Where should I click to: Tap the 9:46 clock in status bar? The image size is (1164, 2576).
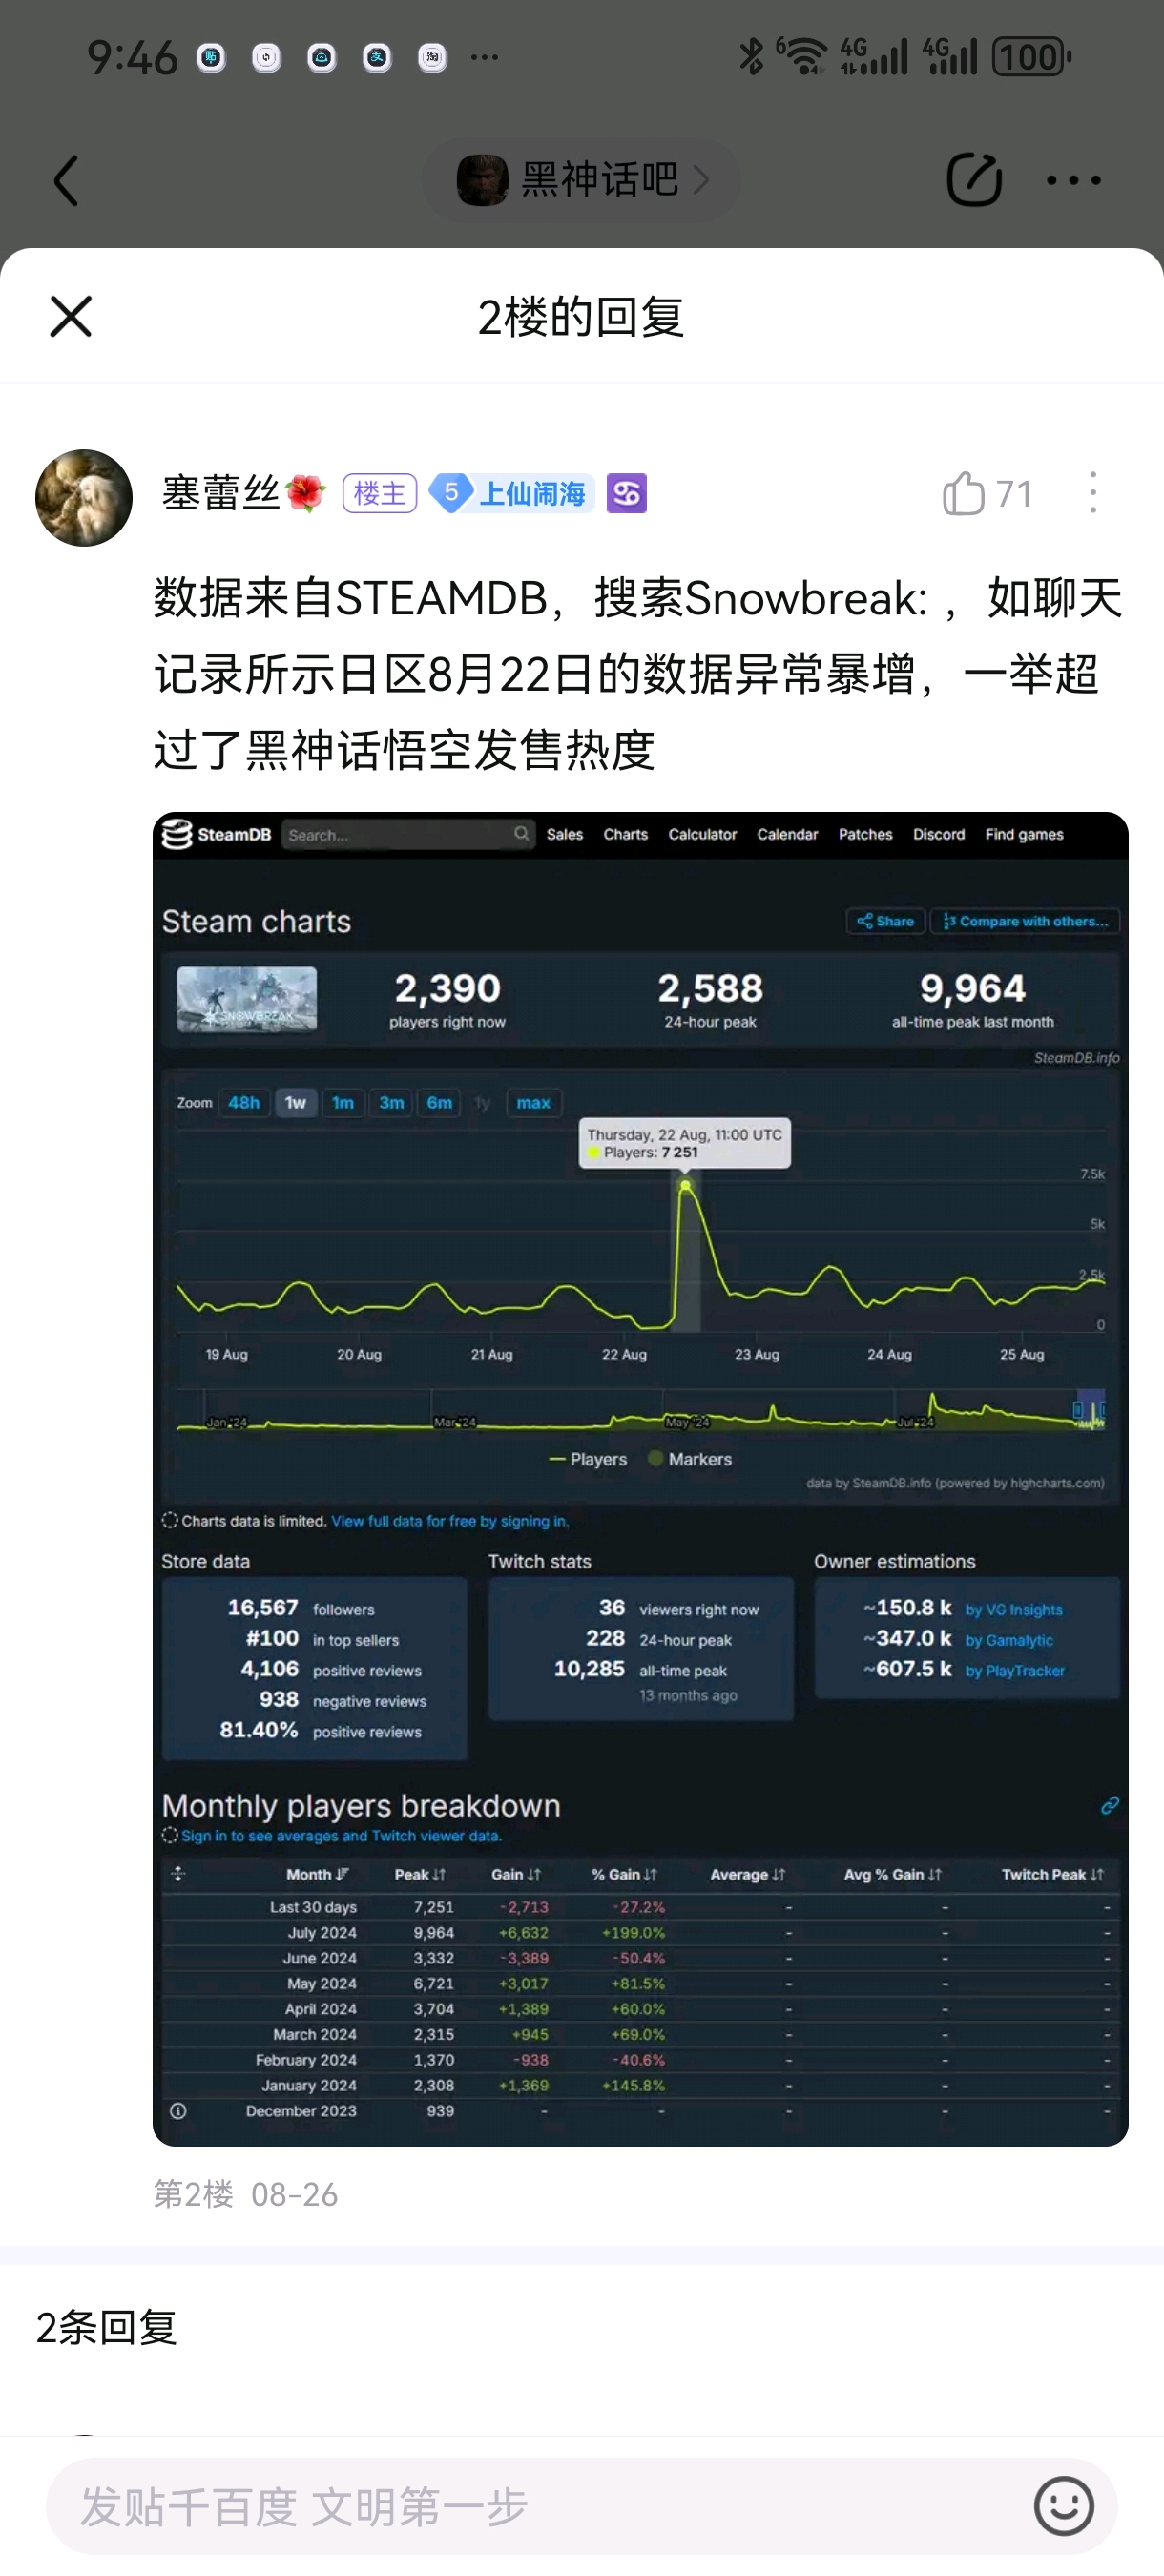point(132,58)
